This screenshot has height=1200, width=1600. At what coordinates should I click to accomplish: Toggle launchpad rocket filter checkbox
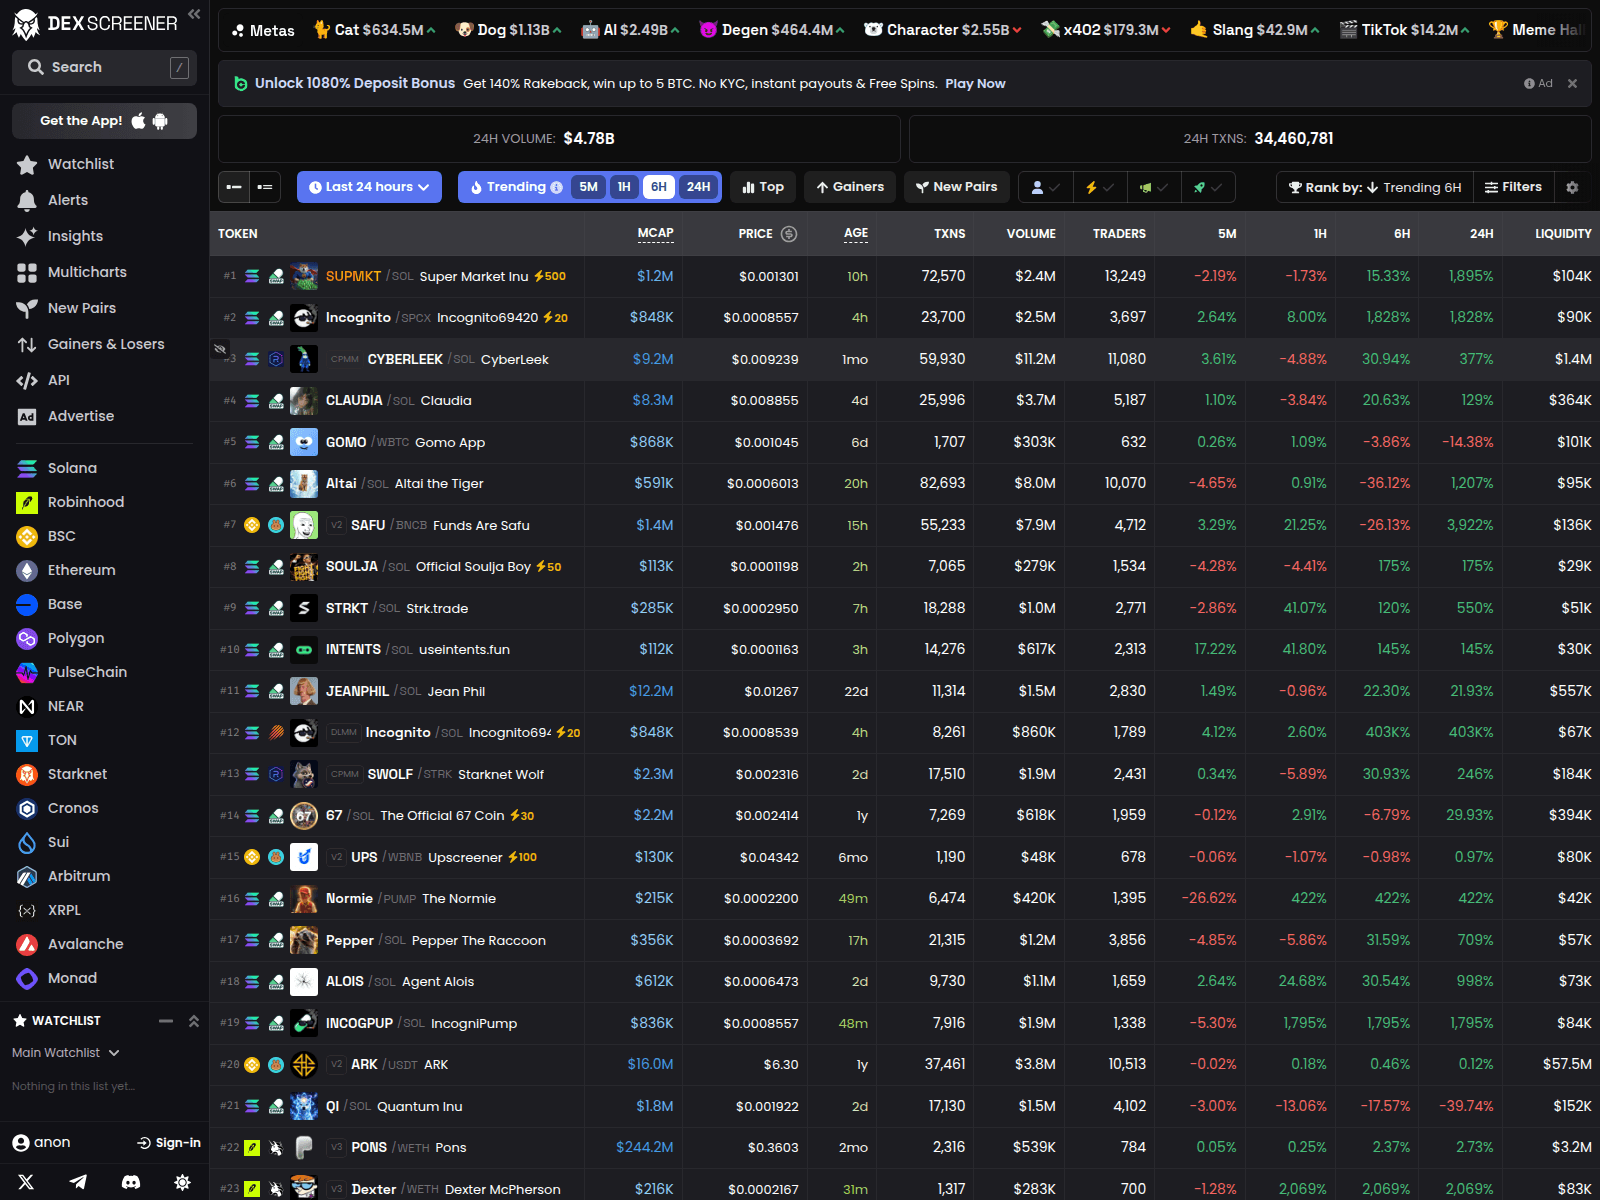(1208, 187)
